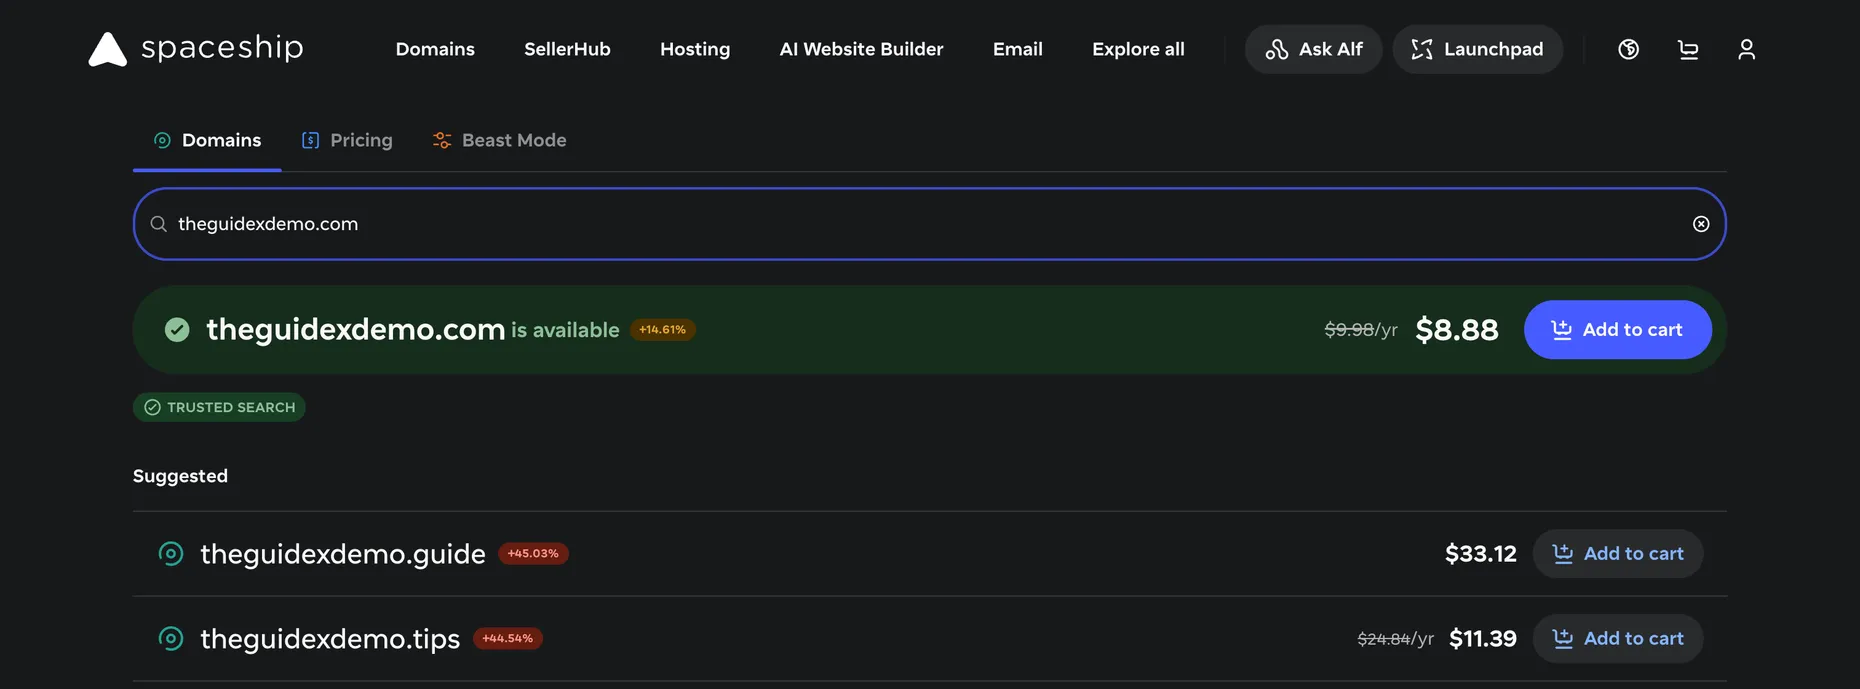The image size is (1860, 689).
Task: Open the Email nav menu
Action: coord(1017,49)
